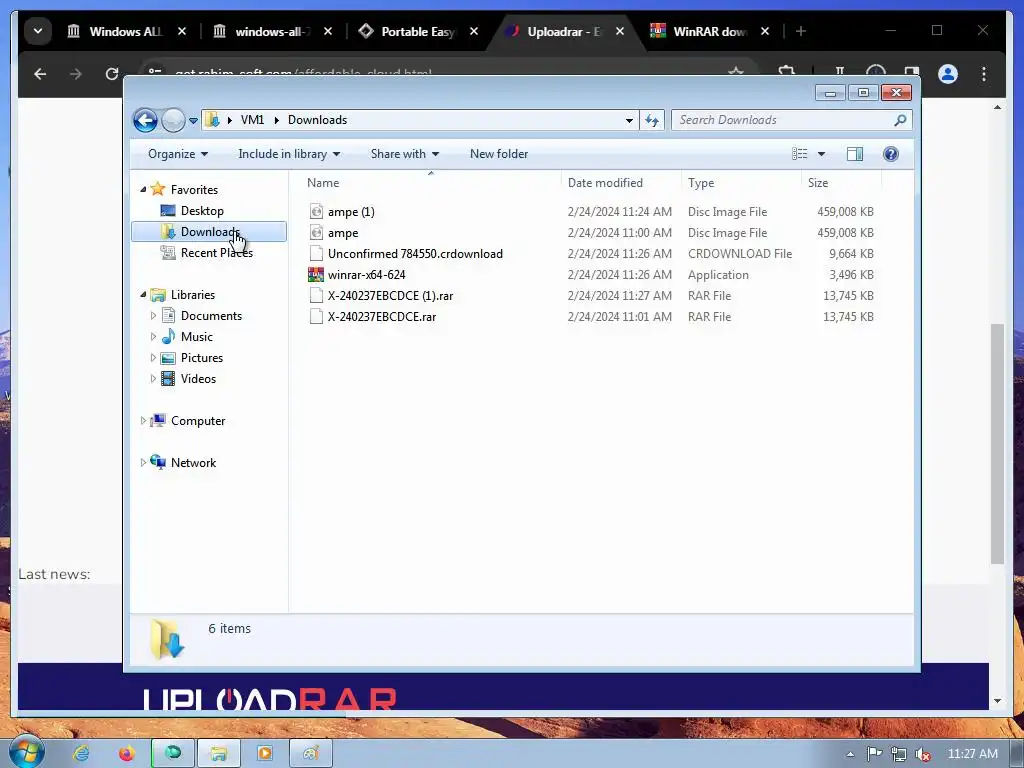
Task: Open a new browser tab
Action: (x=801, y=31)
